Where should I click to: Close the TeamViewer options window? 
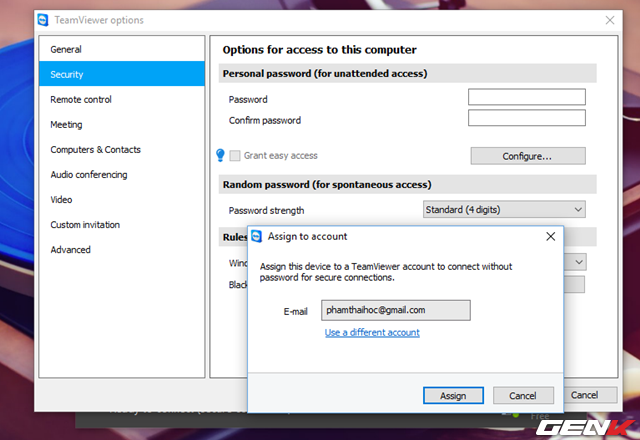[x=610, y=20]
